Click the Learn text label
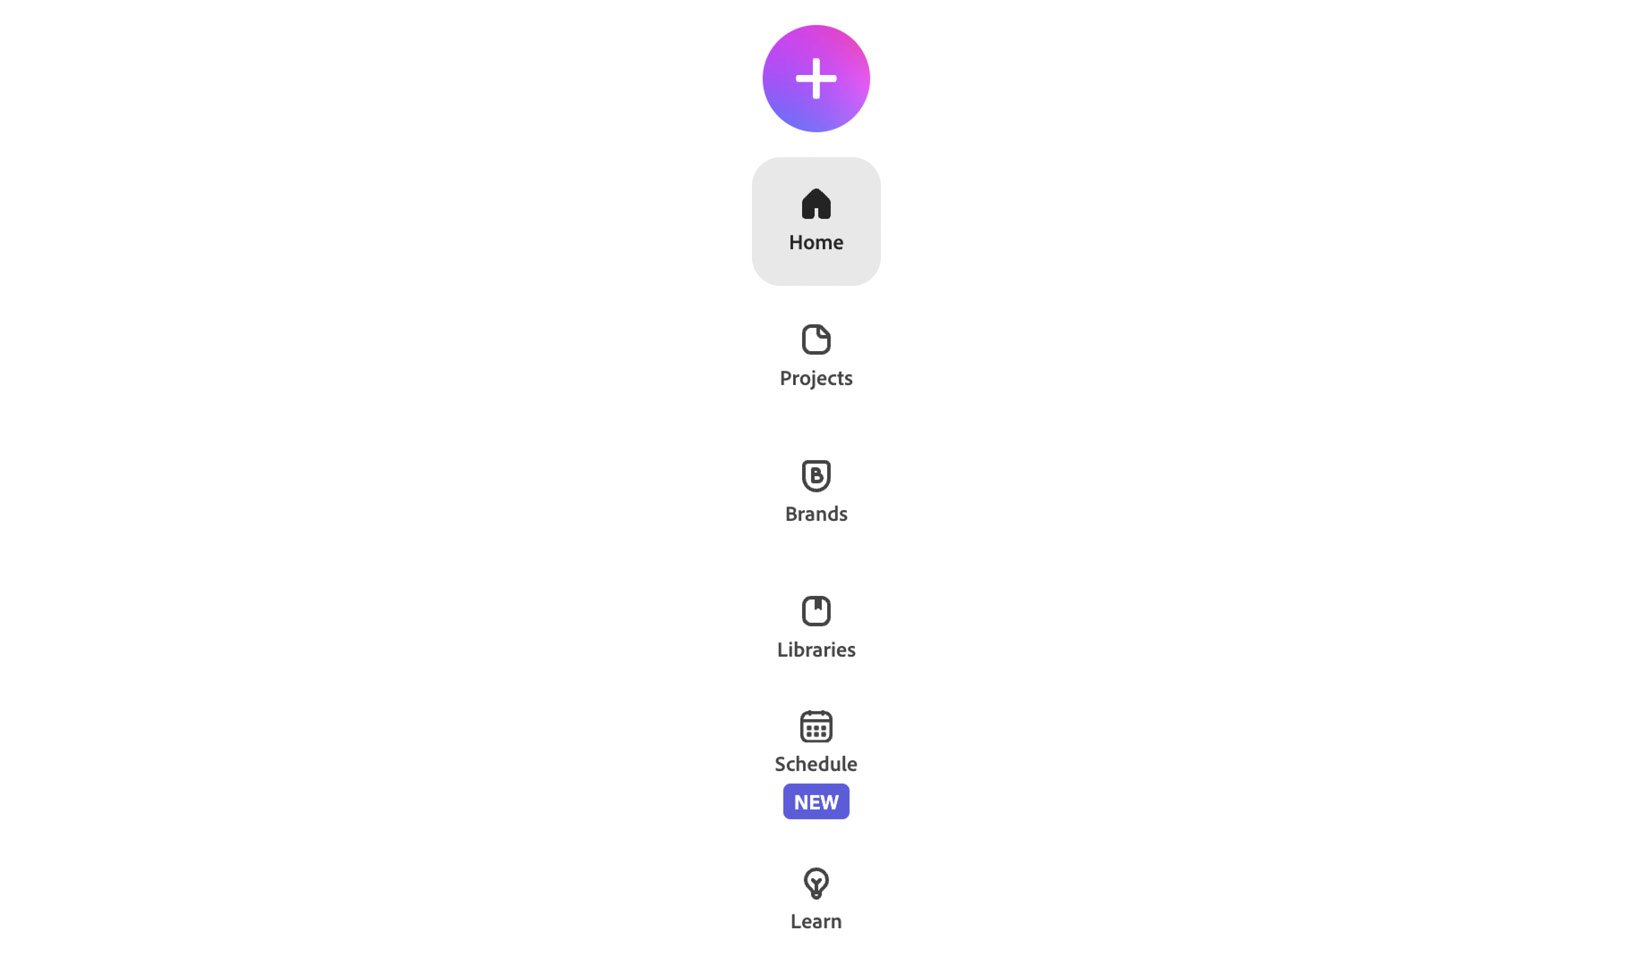This screenshot has width=1650, height=980. (816, 921)
